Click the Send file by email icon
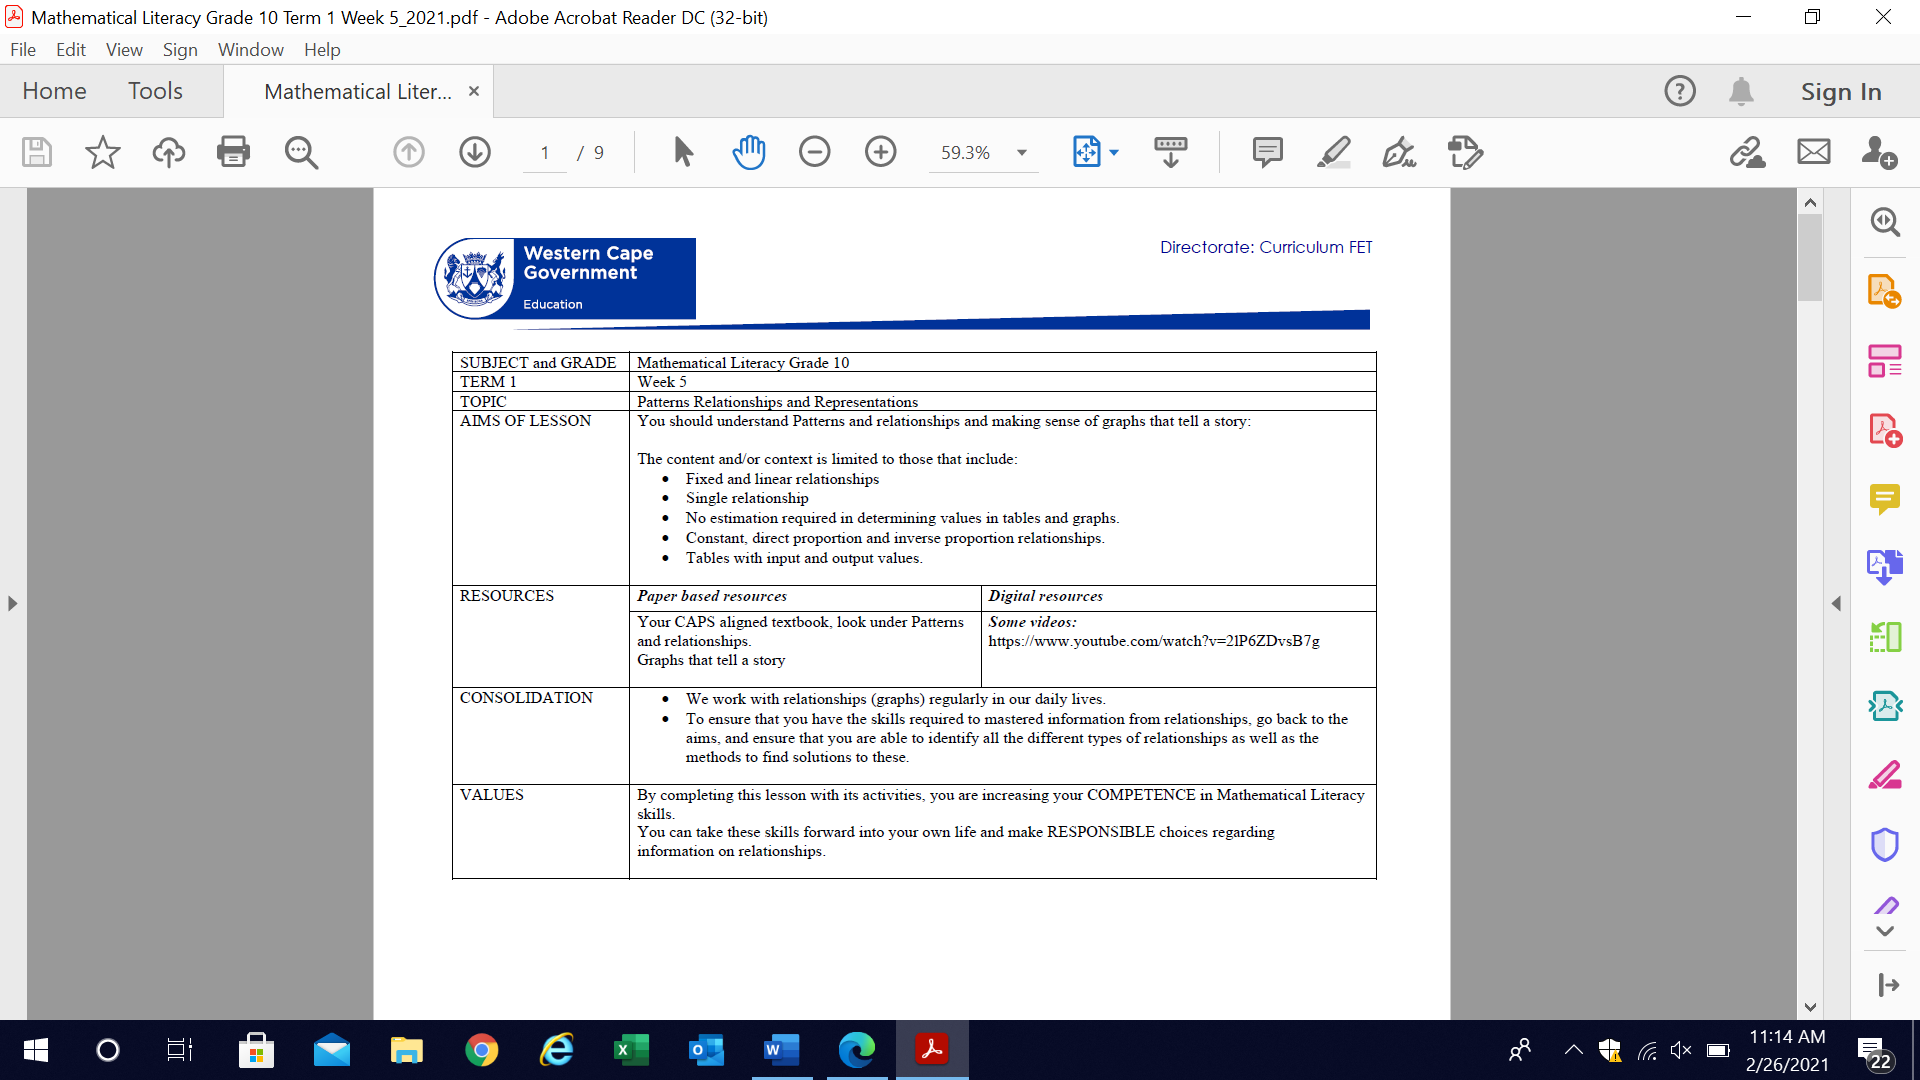This screenshot has height=1080, width=1920. pos(1813,152)
